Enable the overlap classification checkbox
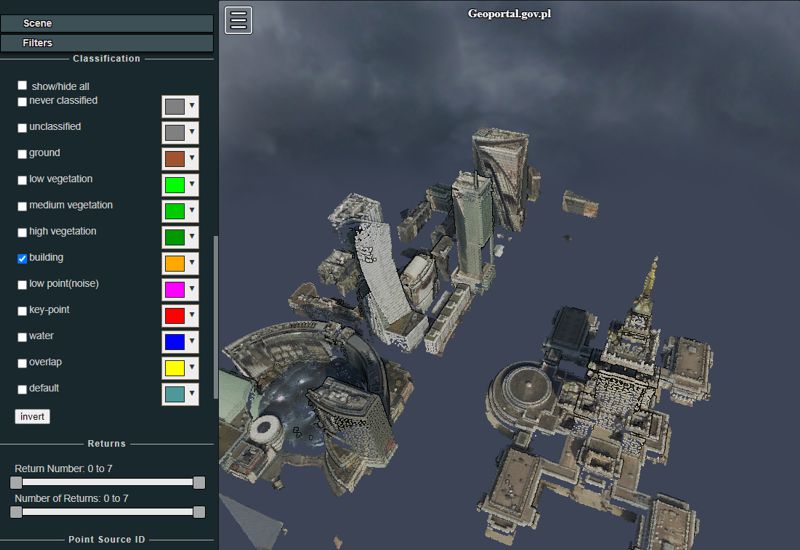The height and width of the screenshot is (550, 800). (22, 363)
